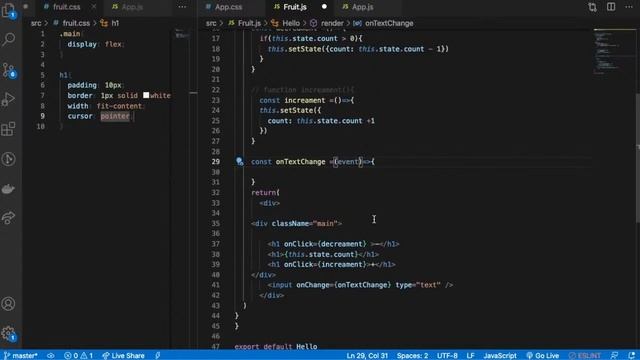Screen dimensions: 640x360
Task: Click the vertical scrollbar of Fruit.js editor
Action: pyautogui.click(x=637, y=158)
